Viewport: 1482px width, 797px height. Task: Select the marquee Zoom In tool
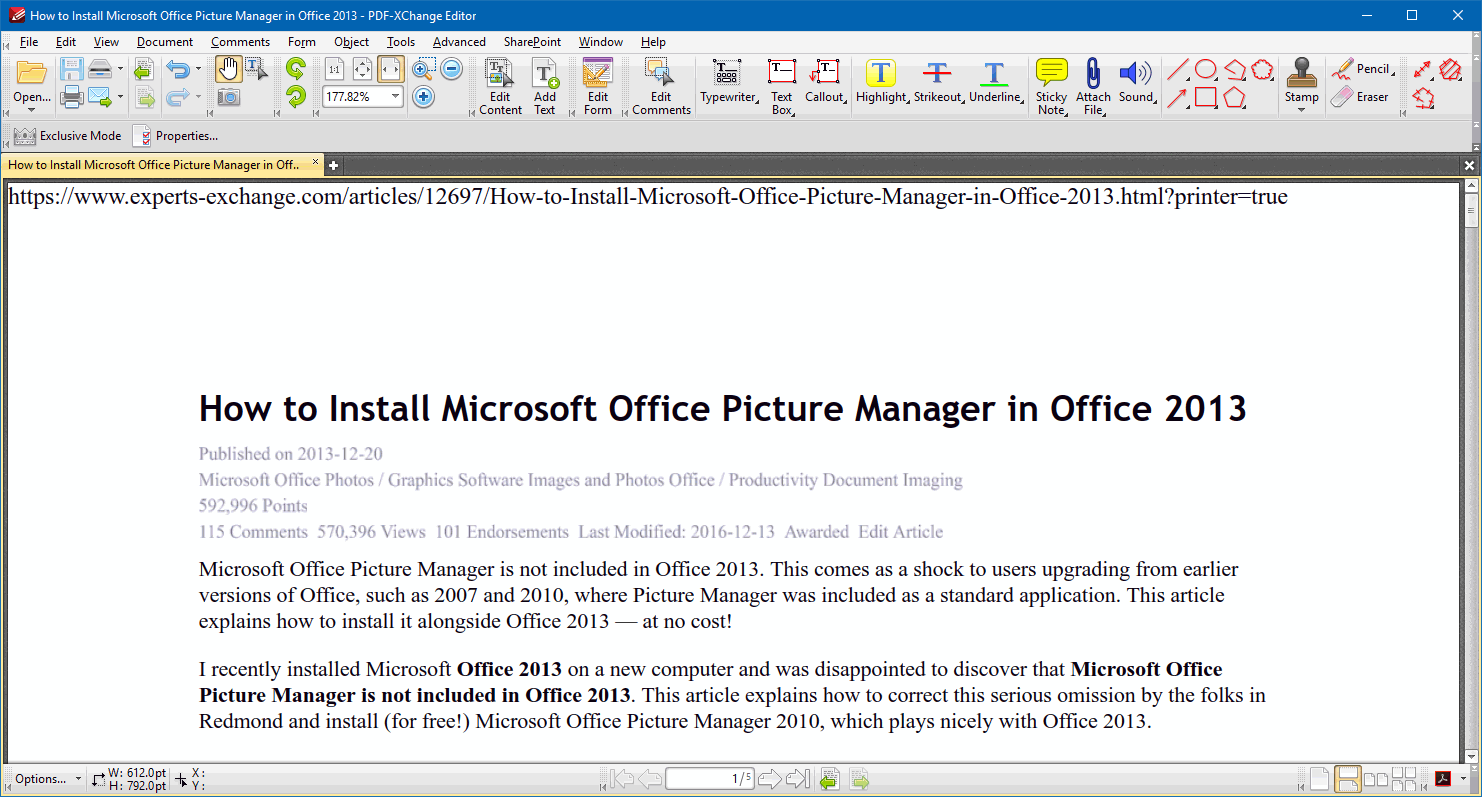coord(423,69)
